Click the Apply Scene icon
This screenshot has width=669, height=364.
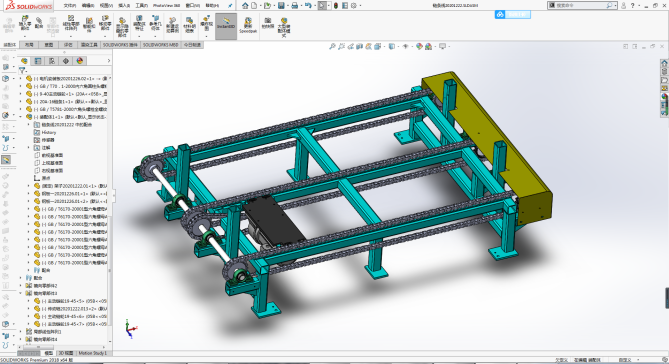428,46
